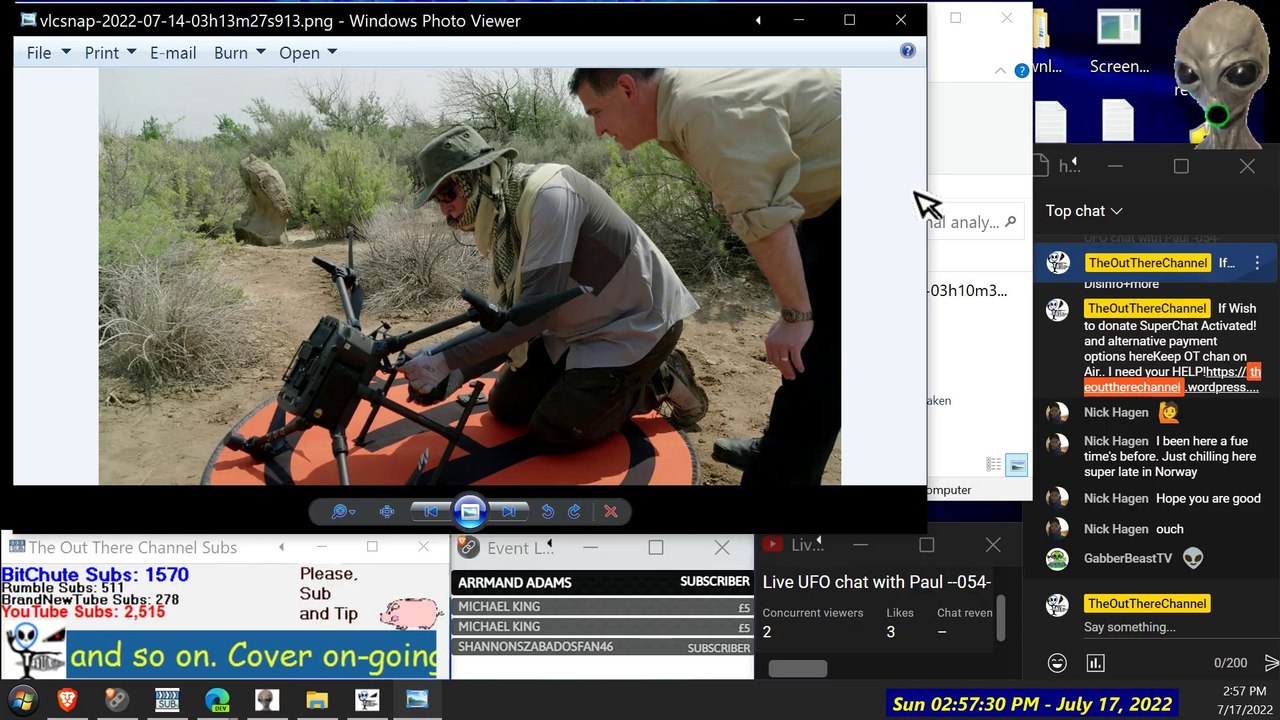Click the Windows Start button
This screenshot has width=1280, height=720.
(24, 700)
